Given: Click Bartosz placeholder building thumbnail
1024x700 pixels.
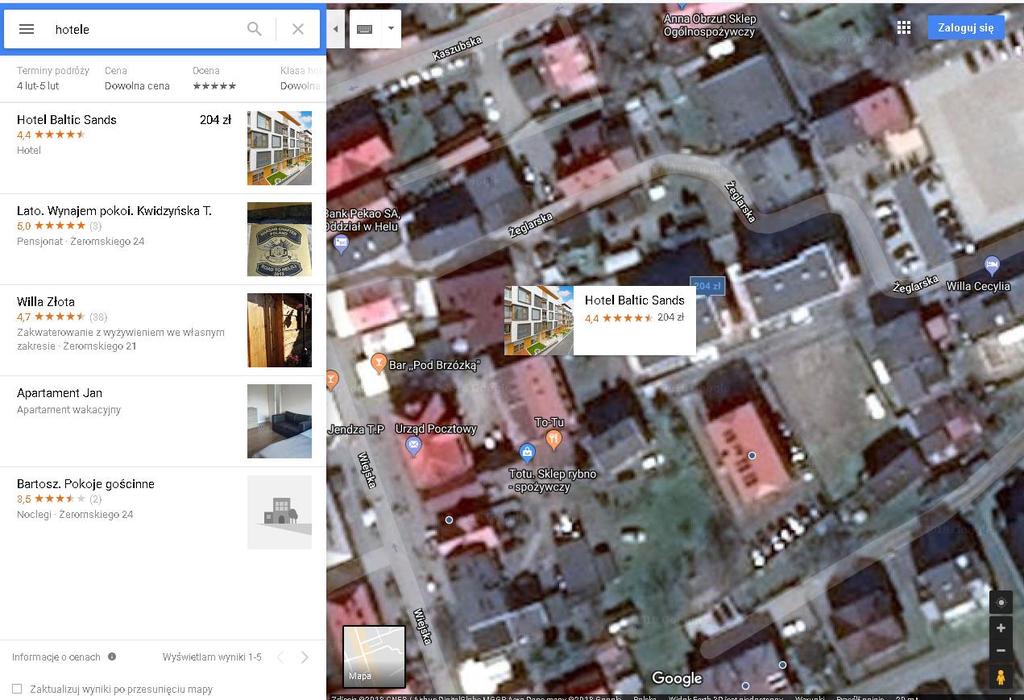Looking at the screenshot, I should pyautogui.click(x=280, y=513).
